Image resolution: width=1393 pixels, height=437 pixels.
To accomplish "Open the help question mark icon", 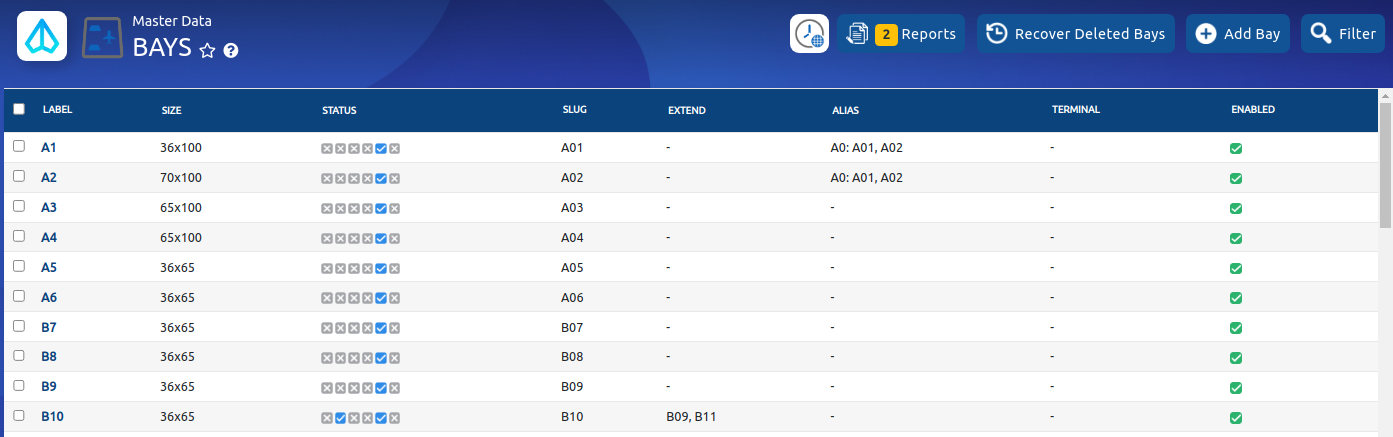I will (x=231, y=50).
